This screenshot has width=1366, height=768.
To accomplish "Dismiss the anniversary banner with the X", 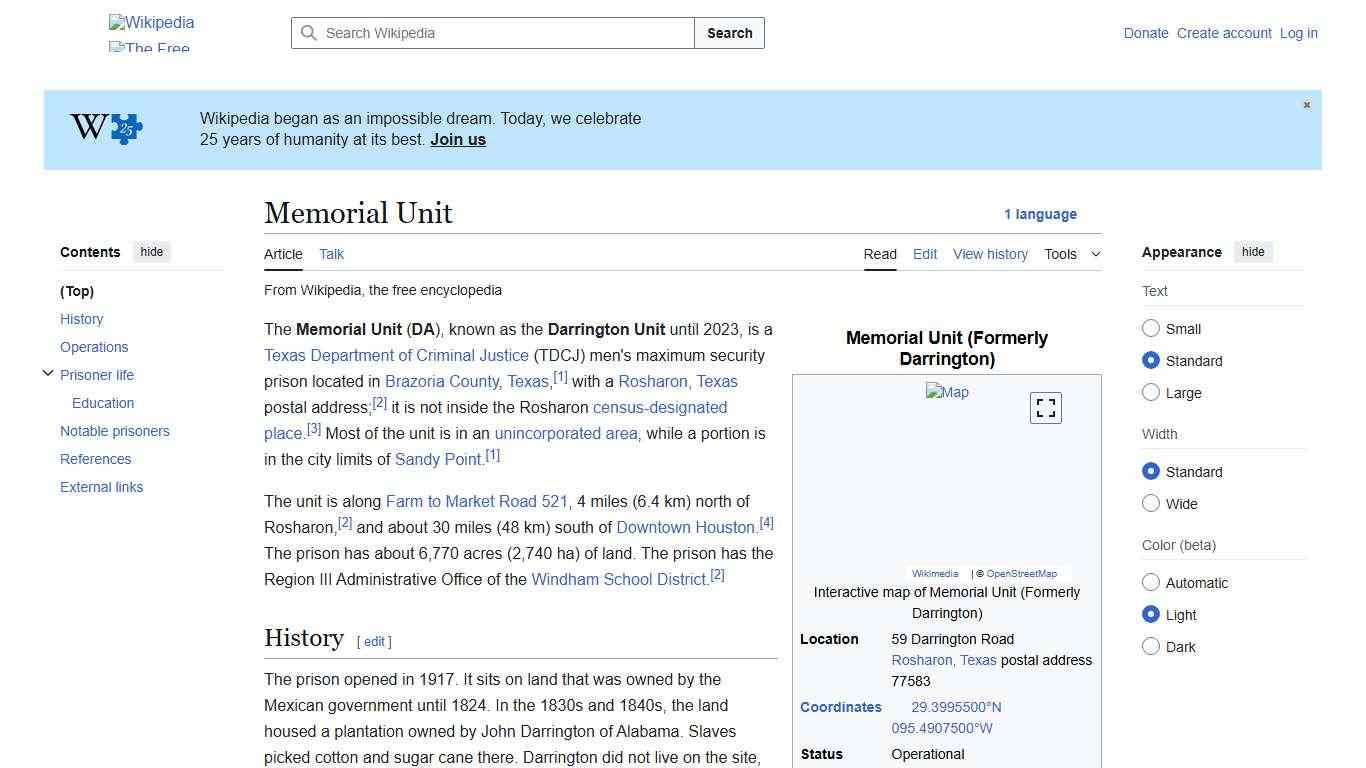I will click(1306, 104).
